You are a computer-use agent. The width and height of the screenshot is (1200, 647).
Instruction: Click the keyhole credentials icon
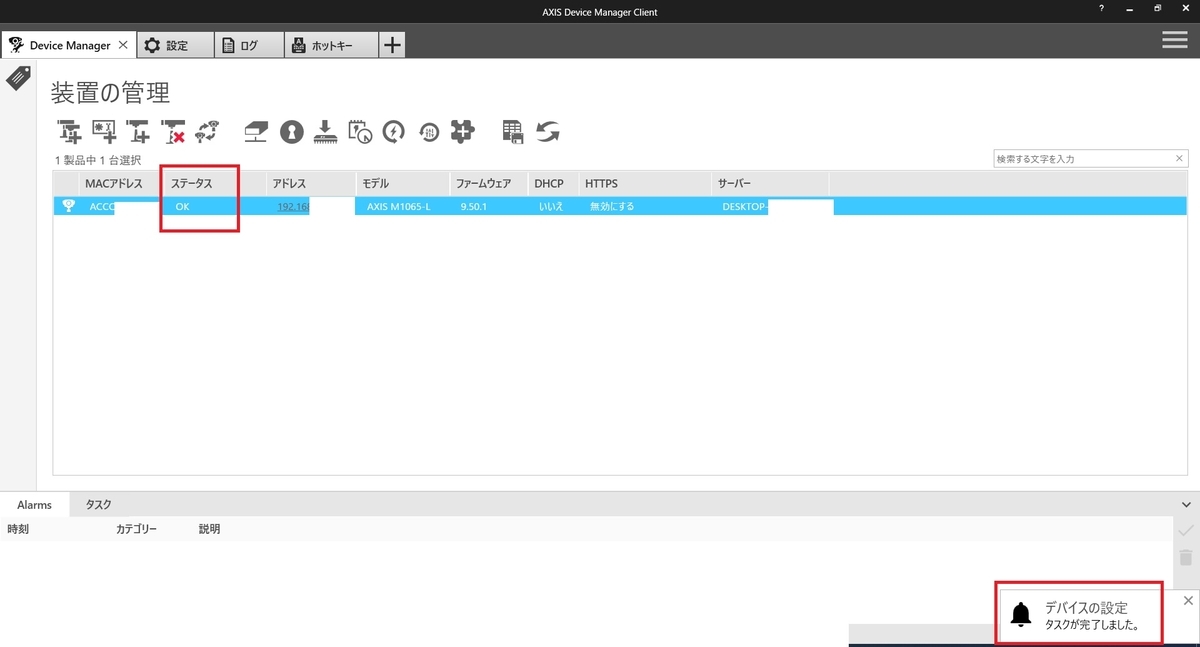point(291,131)
